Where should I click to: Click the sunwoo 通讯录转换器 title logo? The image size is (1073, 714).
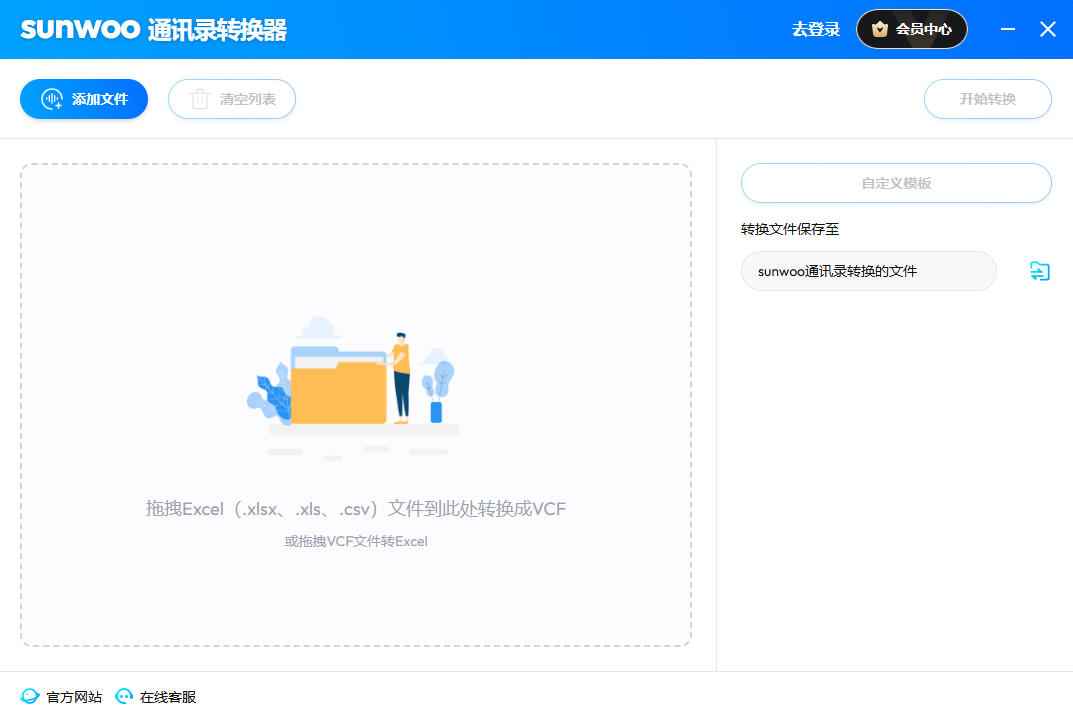click(154, 29)
